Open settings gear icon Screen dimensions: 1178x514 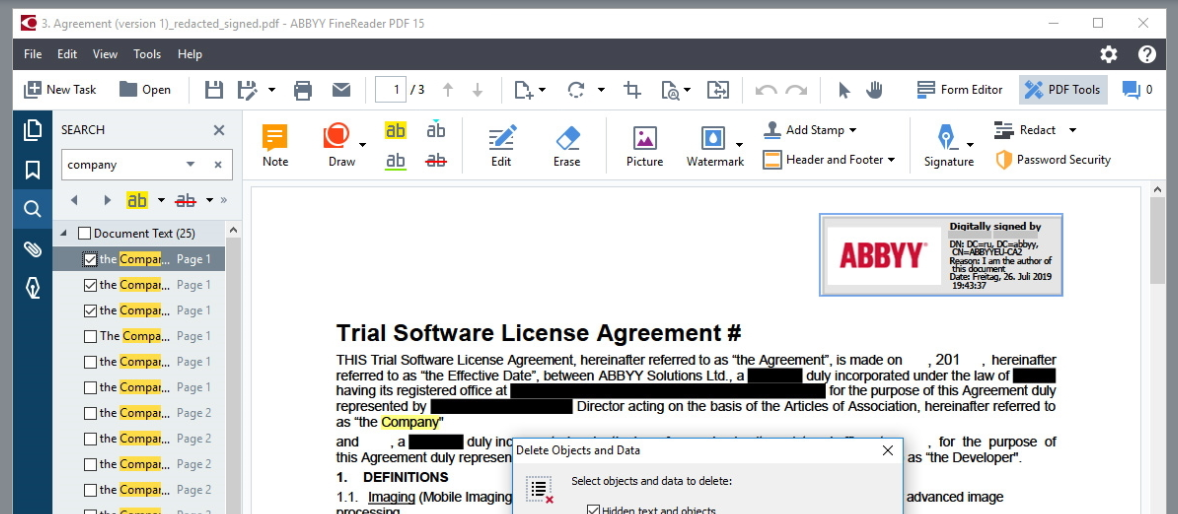1109,54
